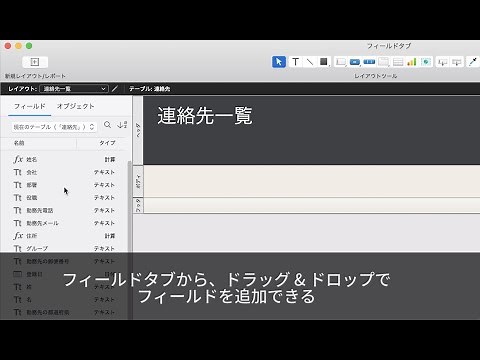The height and width of the screenshot is (360, 480).
Task: Switch to the オブジェクト tab
Action: 76,106
